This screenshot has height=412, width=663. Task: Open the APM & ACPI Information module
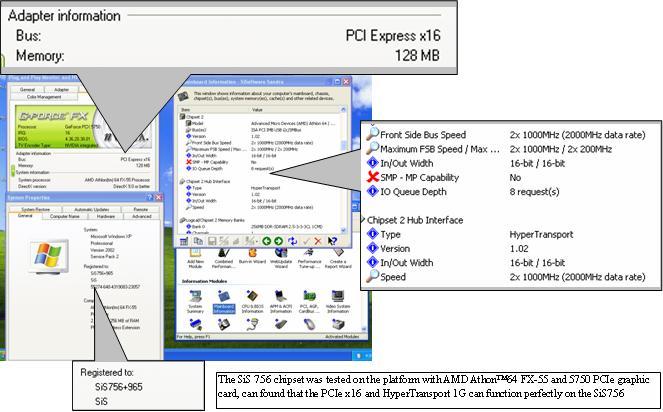[x=281, y=302]
